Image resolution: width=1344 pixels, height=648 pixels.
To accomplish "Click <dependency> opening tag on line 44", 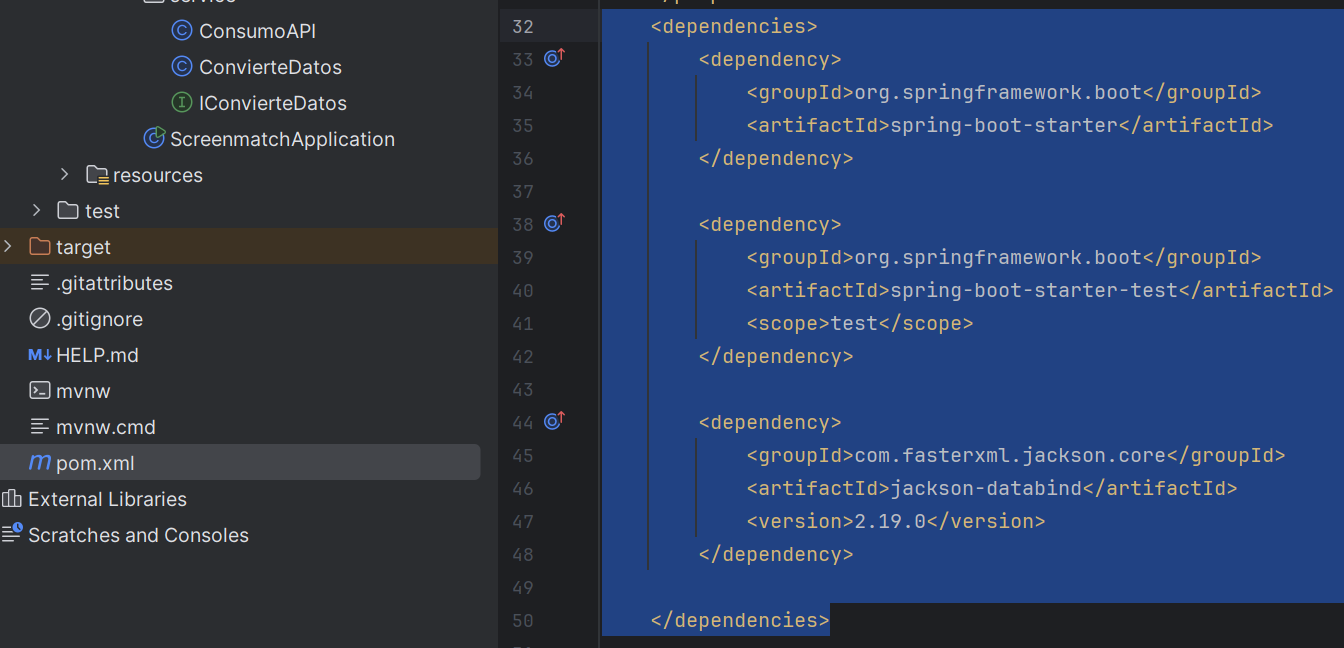I will pos(770,422).
